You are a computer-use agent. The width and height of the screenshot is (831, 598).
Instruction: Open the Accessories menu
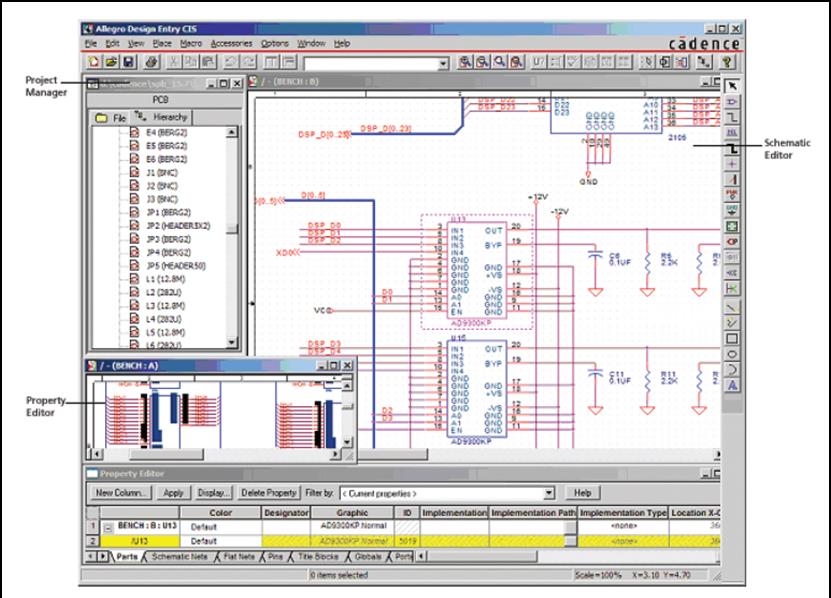(x=232, y=43)
